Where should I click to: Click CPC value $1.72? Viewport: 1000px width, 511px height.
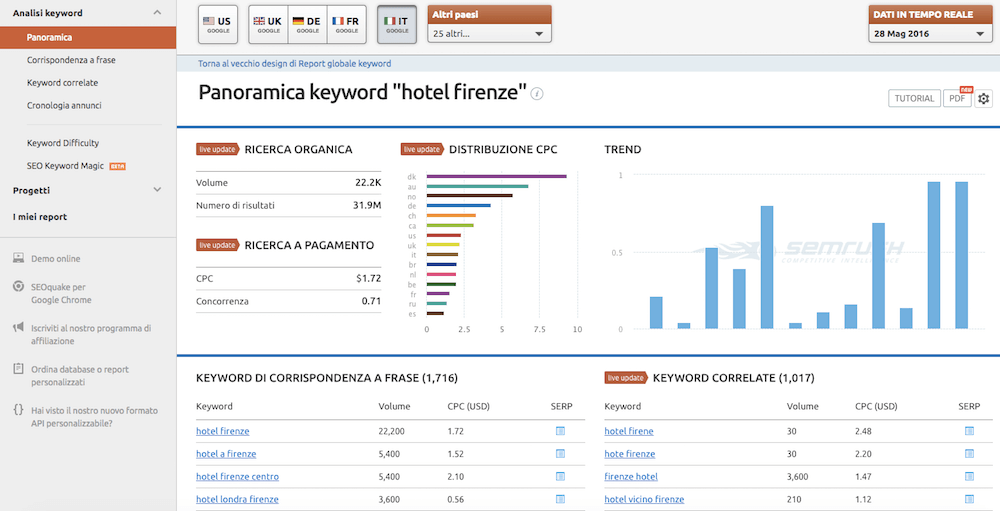pyautogui.click(x=369, y=279)
